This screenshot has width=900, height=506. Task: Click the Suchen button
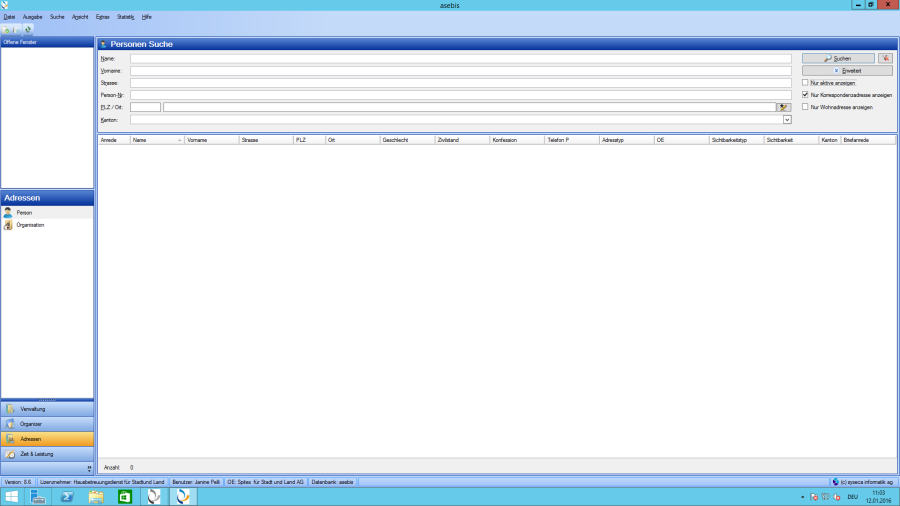(838, 58)
